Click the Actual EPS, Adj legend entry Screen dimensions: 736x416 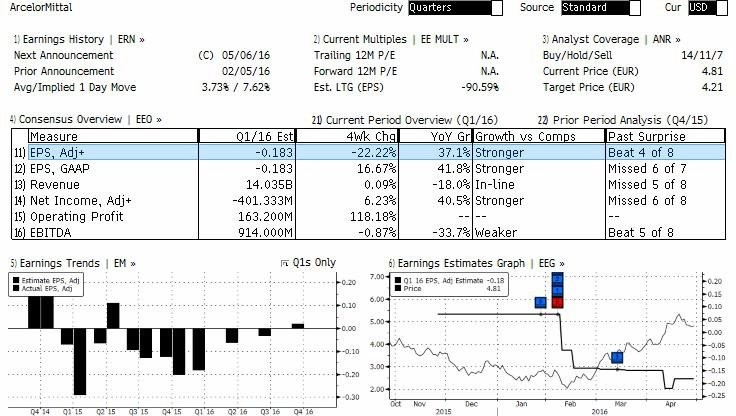tap(43, 288)
